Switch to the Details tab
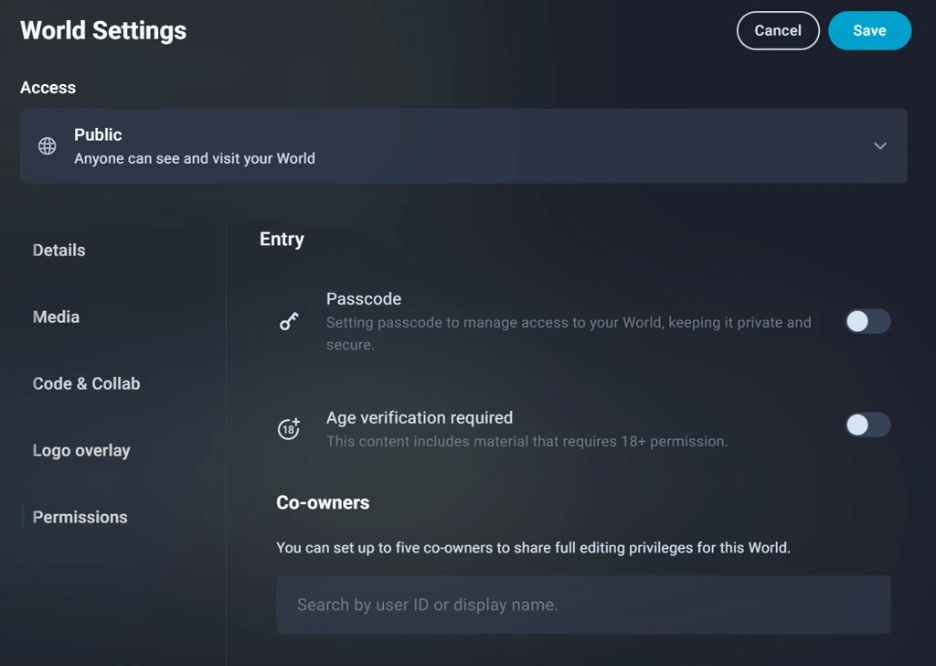Screen dimensions: 936x666 click(x=58, y=250)
